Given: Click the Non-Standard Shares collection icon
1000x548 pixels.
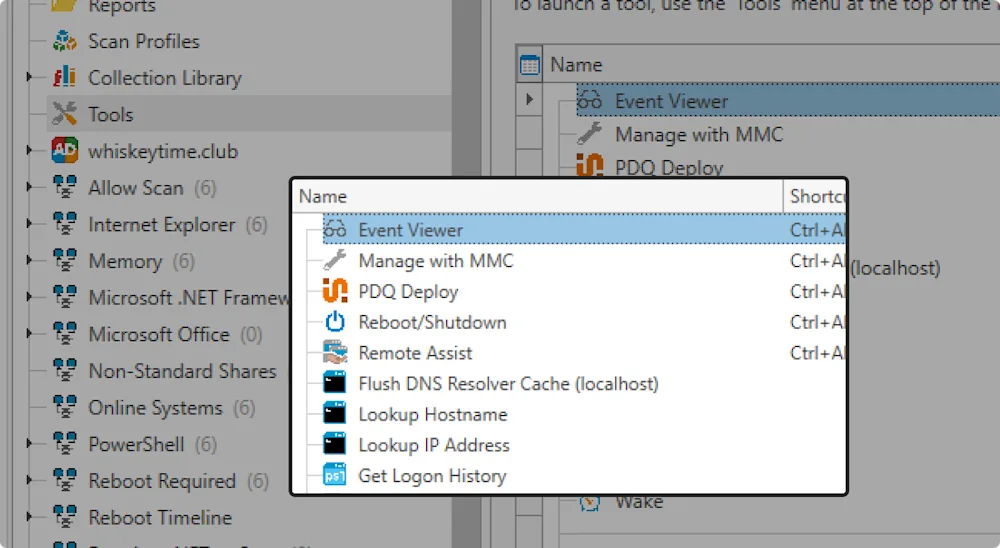Looking at the screenshot, I should click(x=64, y=370).
